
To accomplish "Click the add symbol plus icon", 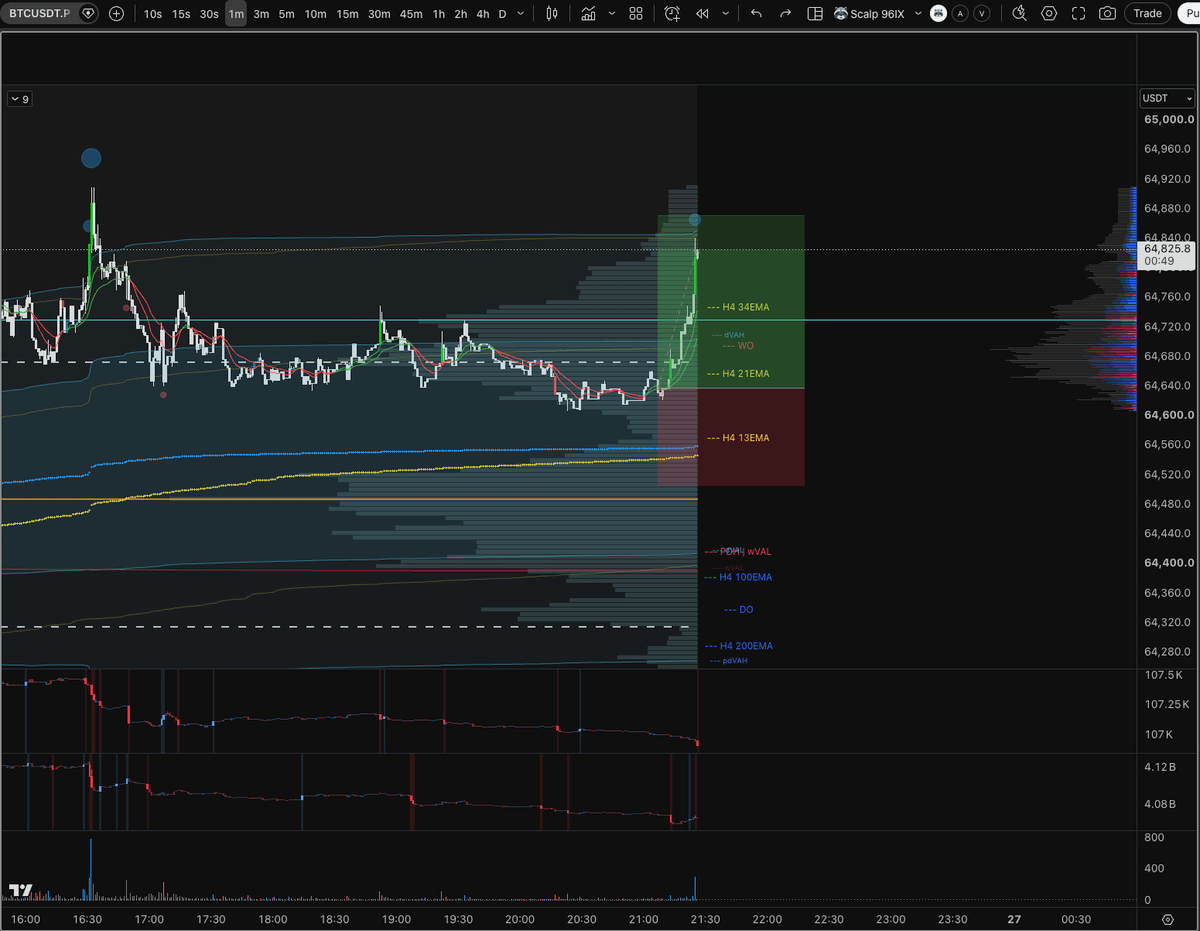I will click(x=117, y=14).
